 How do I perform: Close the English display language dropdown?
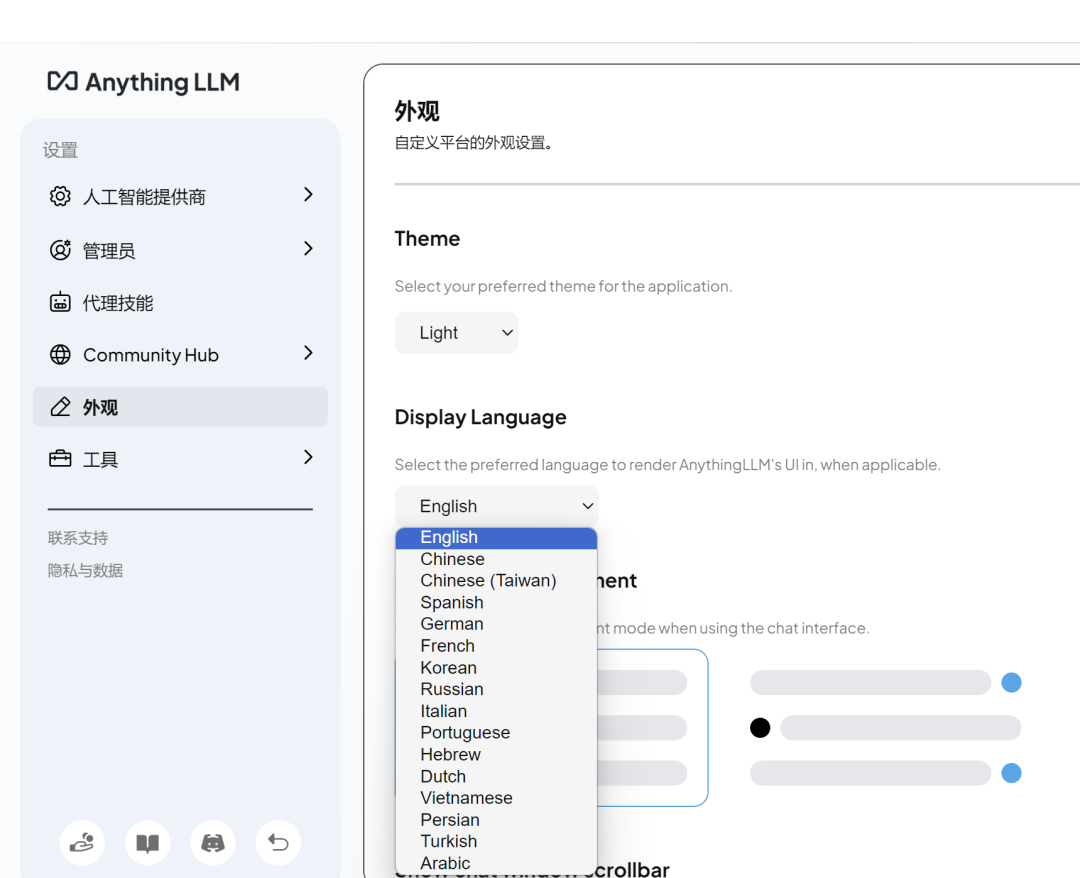pos(496,506)
